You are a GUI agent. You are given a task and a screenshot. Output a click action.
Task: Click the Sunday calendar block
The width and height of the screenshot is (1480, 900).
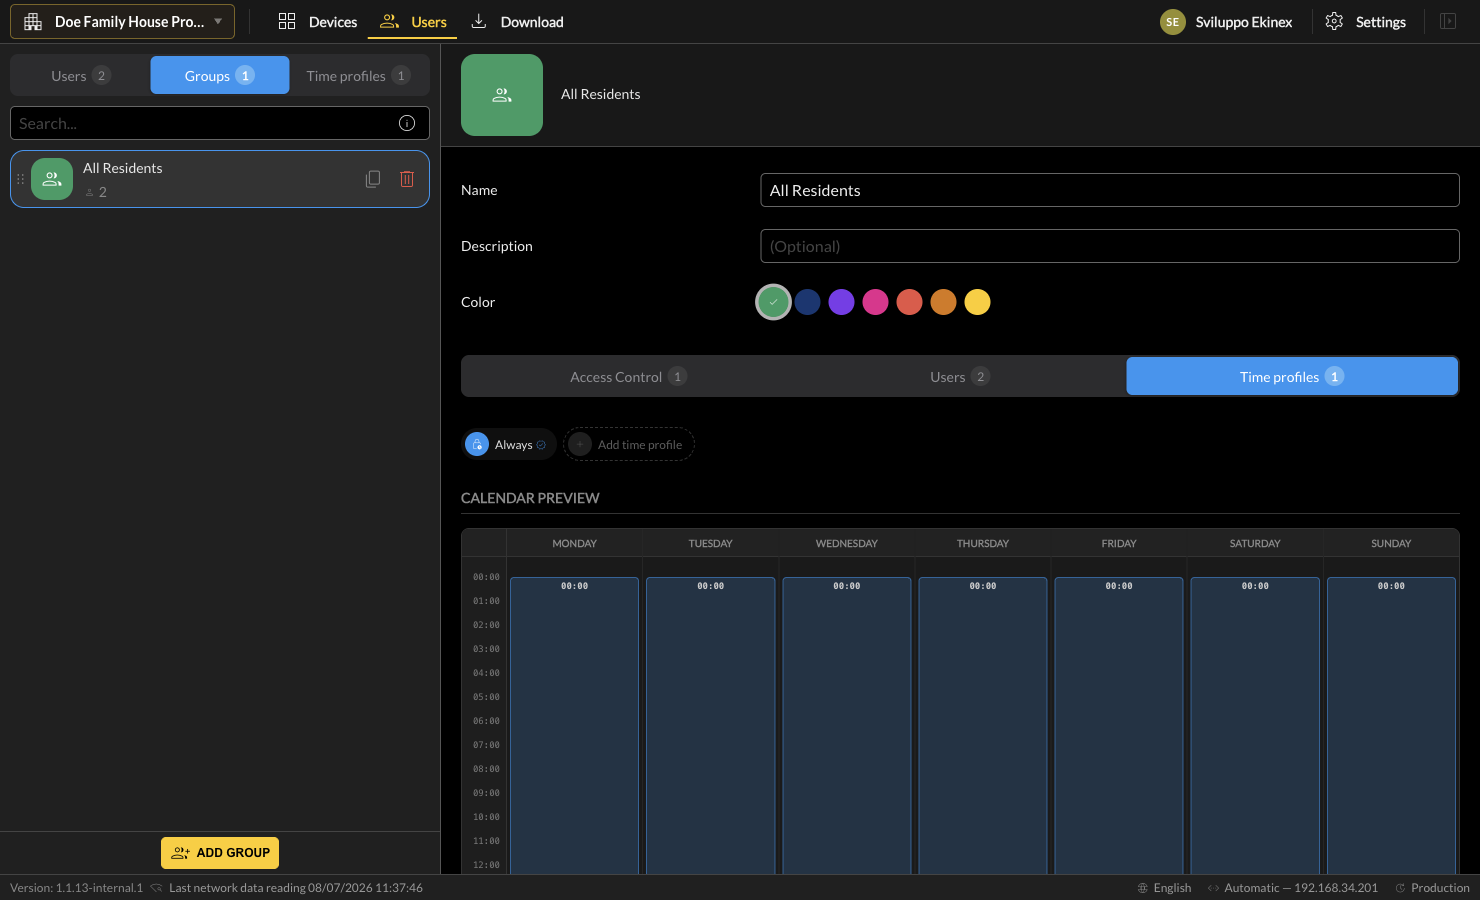tap(1391, 725)
